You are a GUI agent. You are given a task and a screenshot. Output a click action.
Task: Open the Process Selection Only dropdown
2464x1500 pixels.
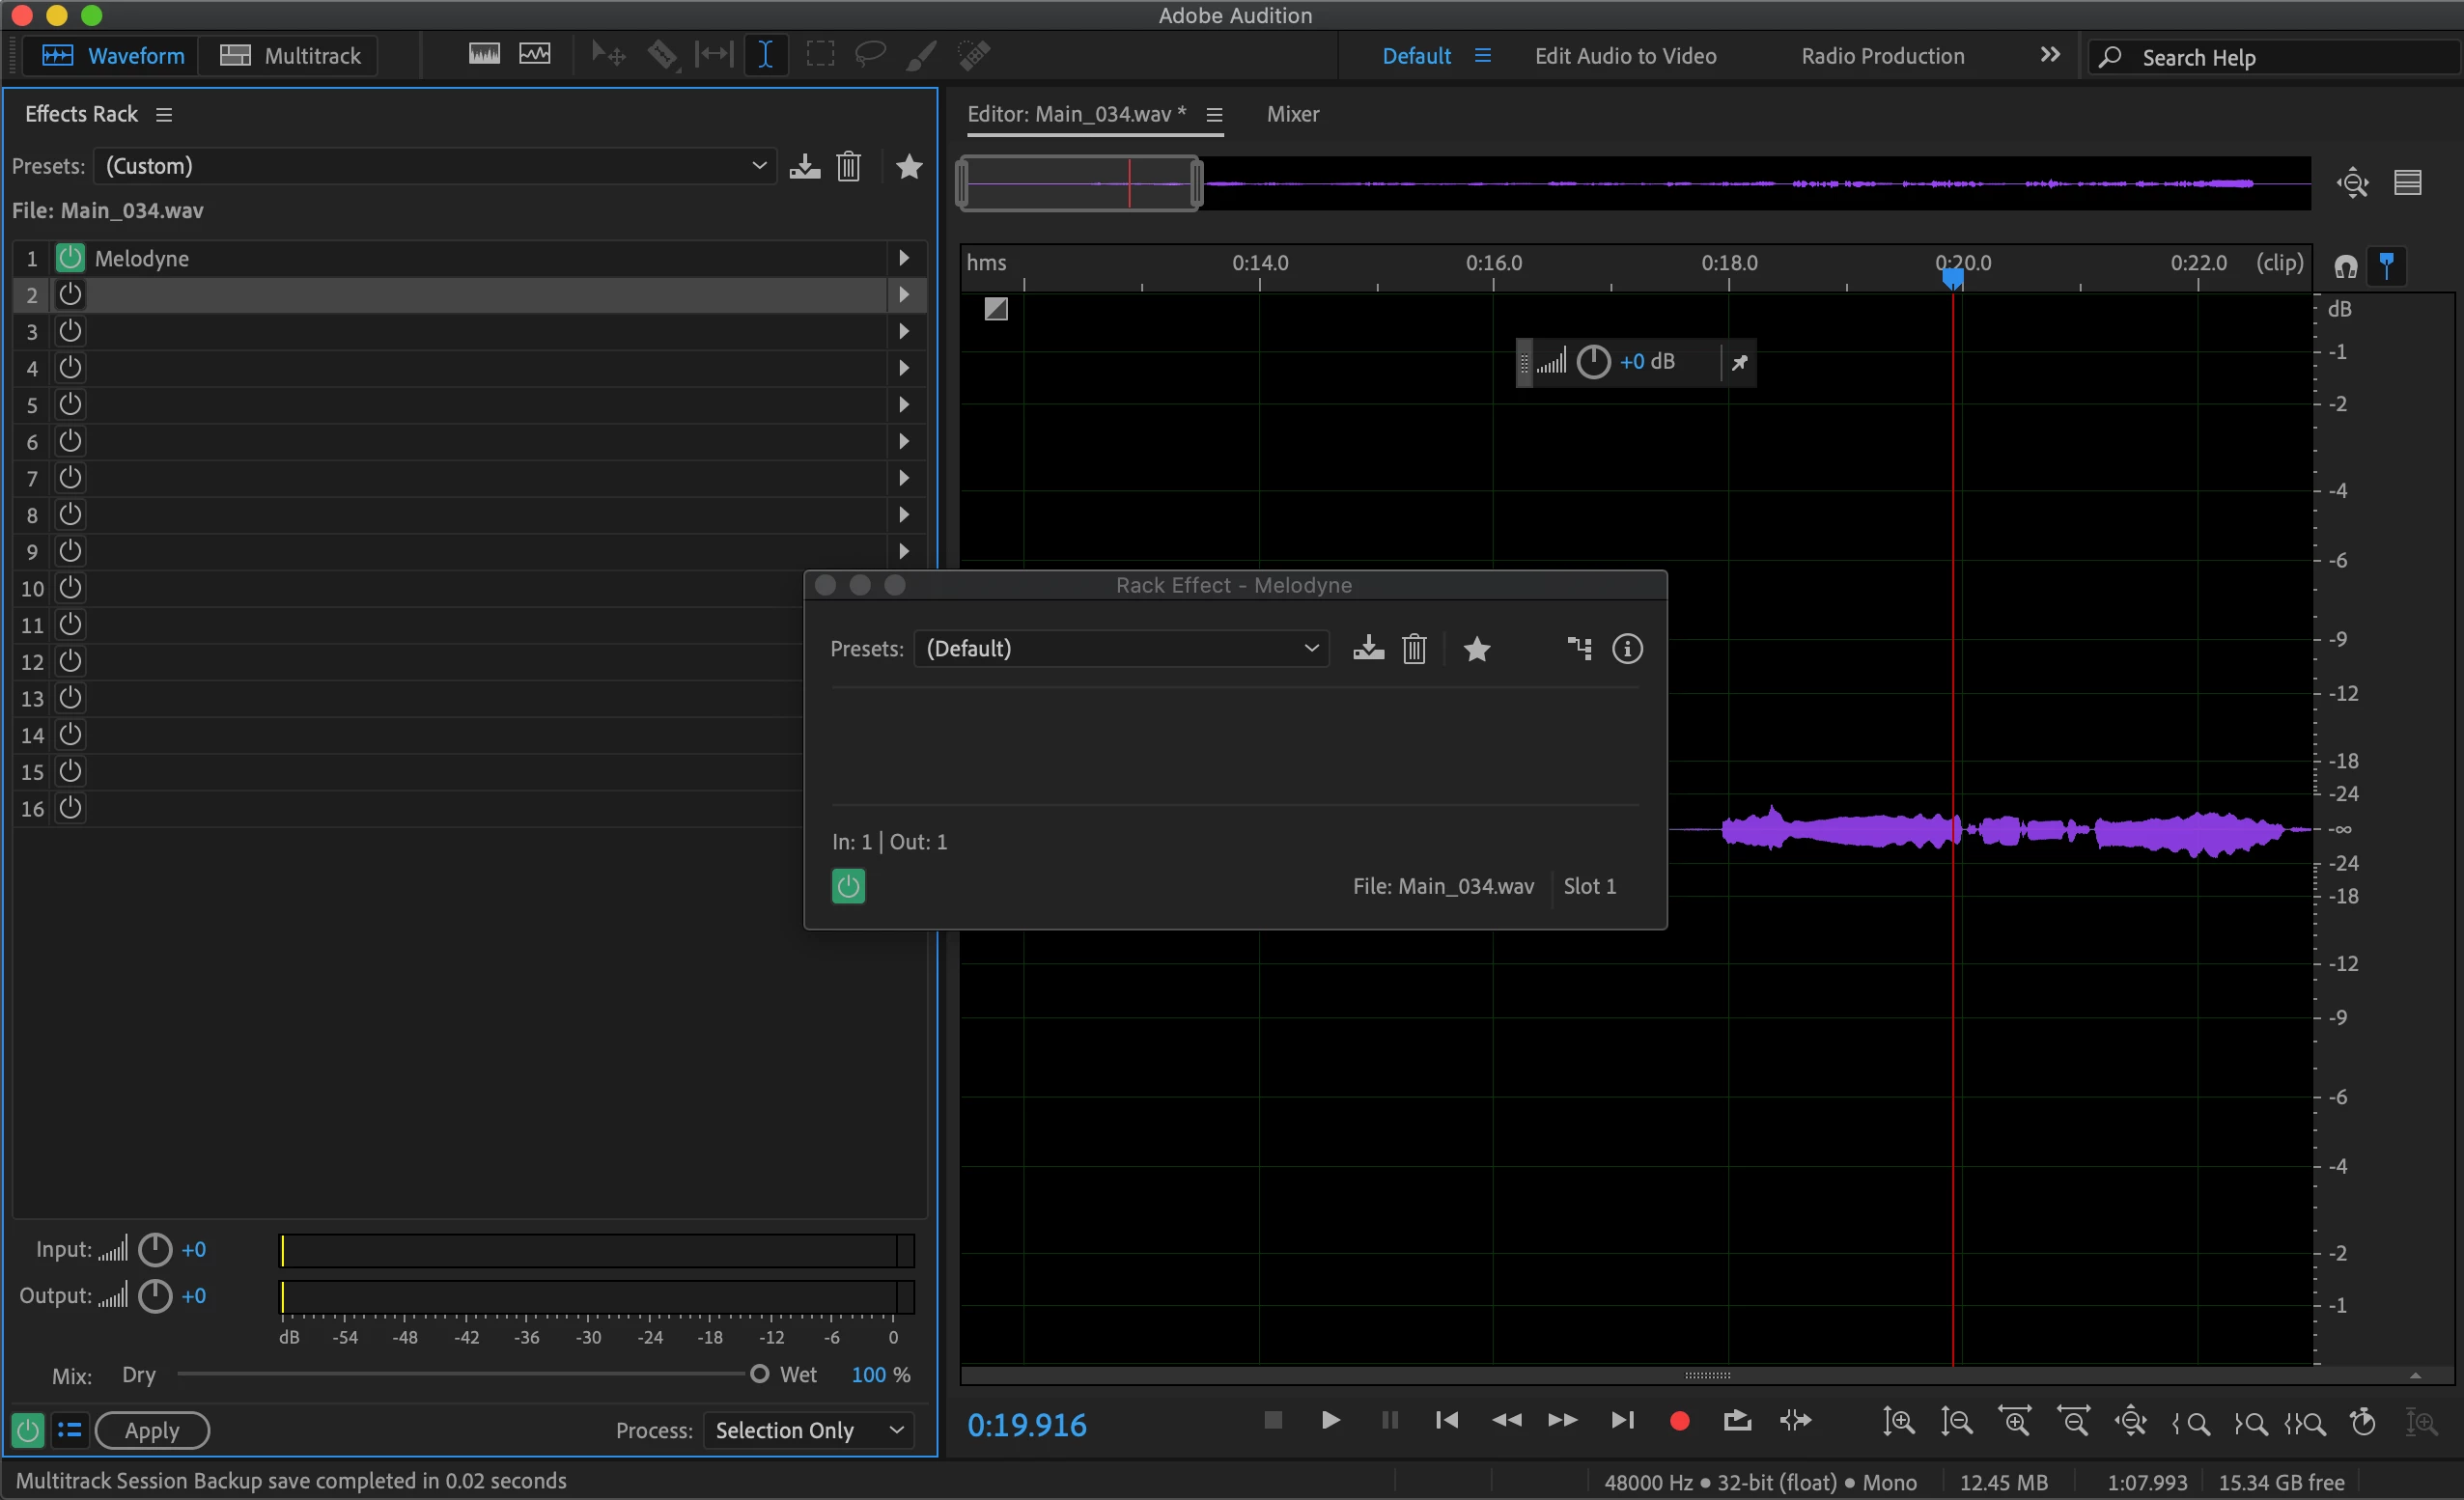click(x=808, y=1431)
